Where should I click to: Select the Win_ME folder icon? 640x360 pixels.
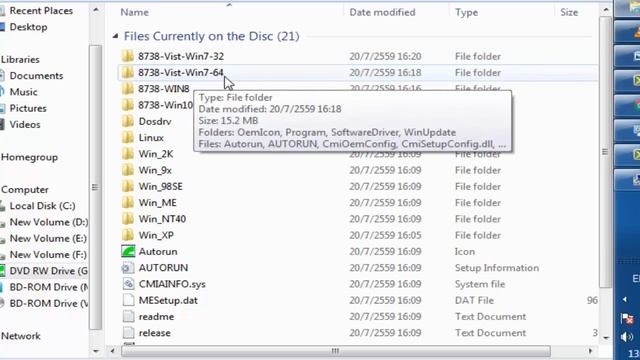(x=128, y=203)
